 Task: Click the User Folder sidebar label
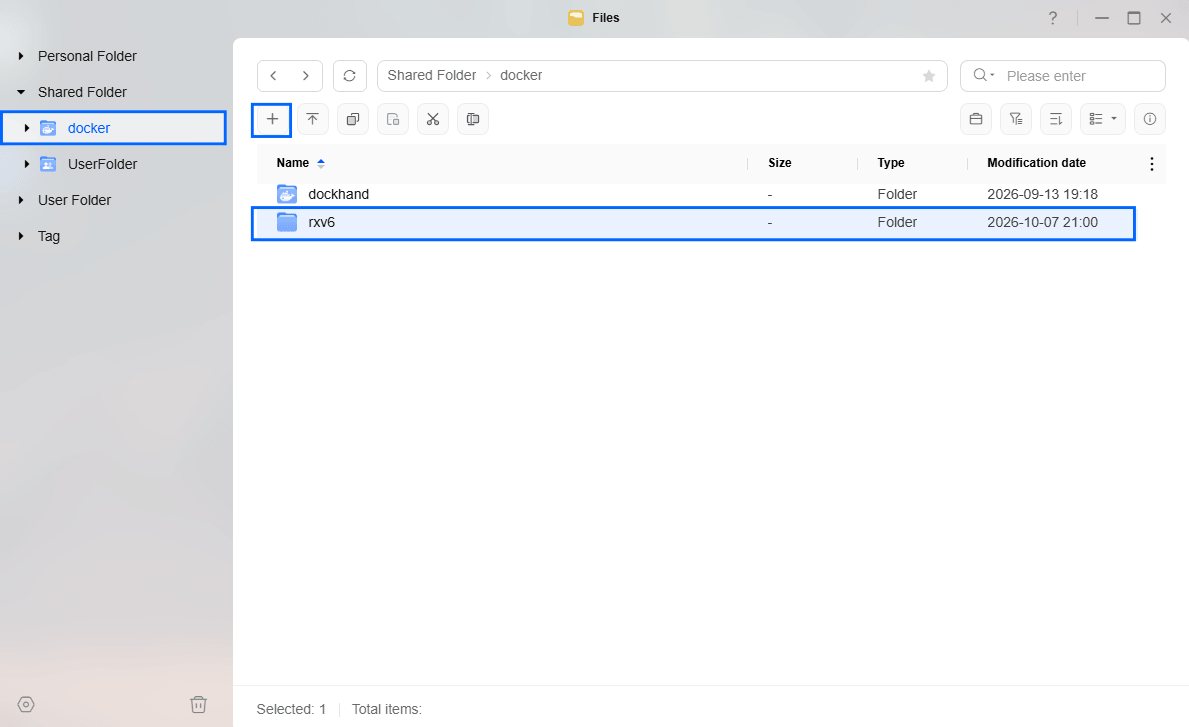pos(74,200)
